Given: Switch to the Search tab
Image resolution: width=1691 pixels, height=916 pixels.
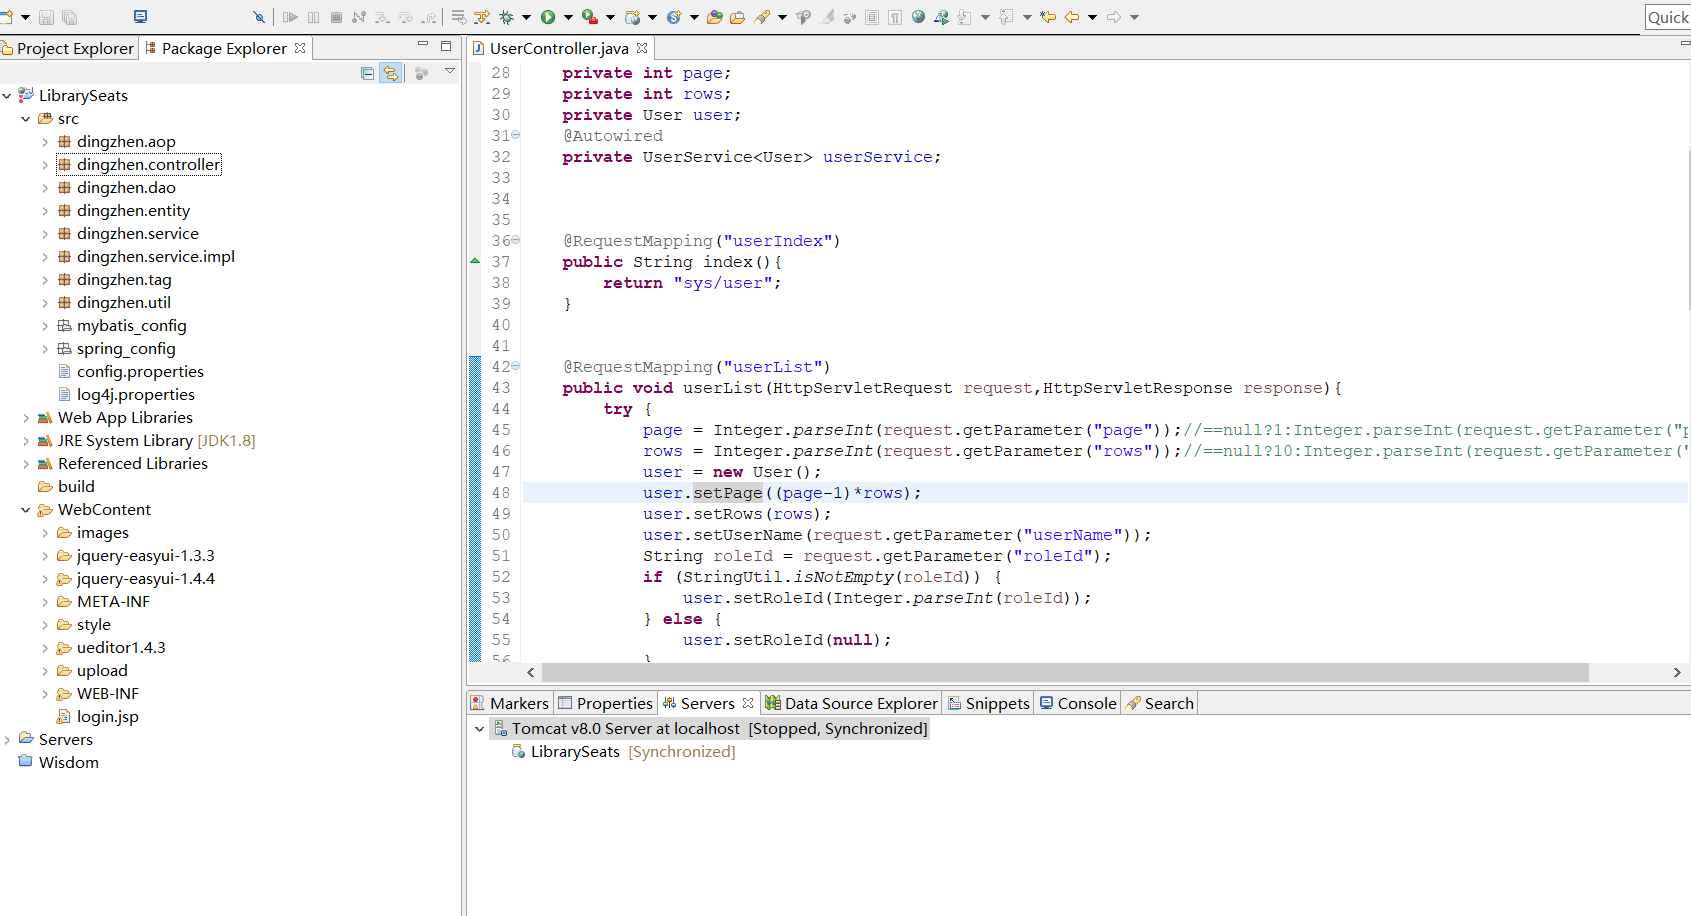Looking at the screenshot, I should [1160, 703].
